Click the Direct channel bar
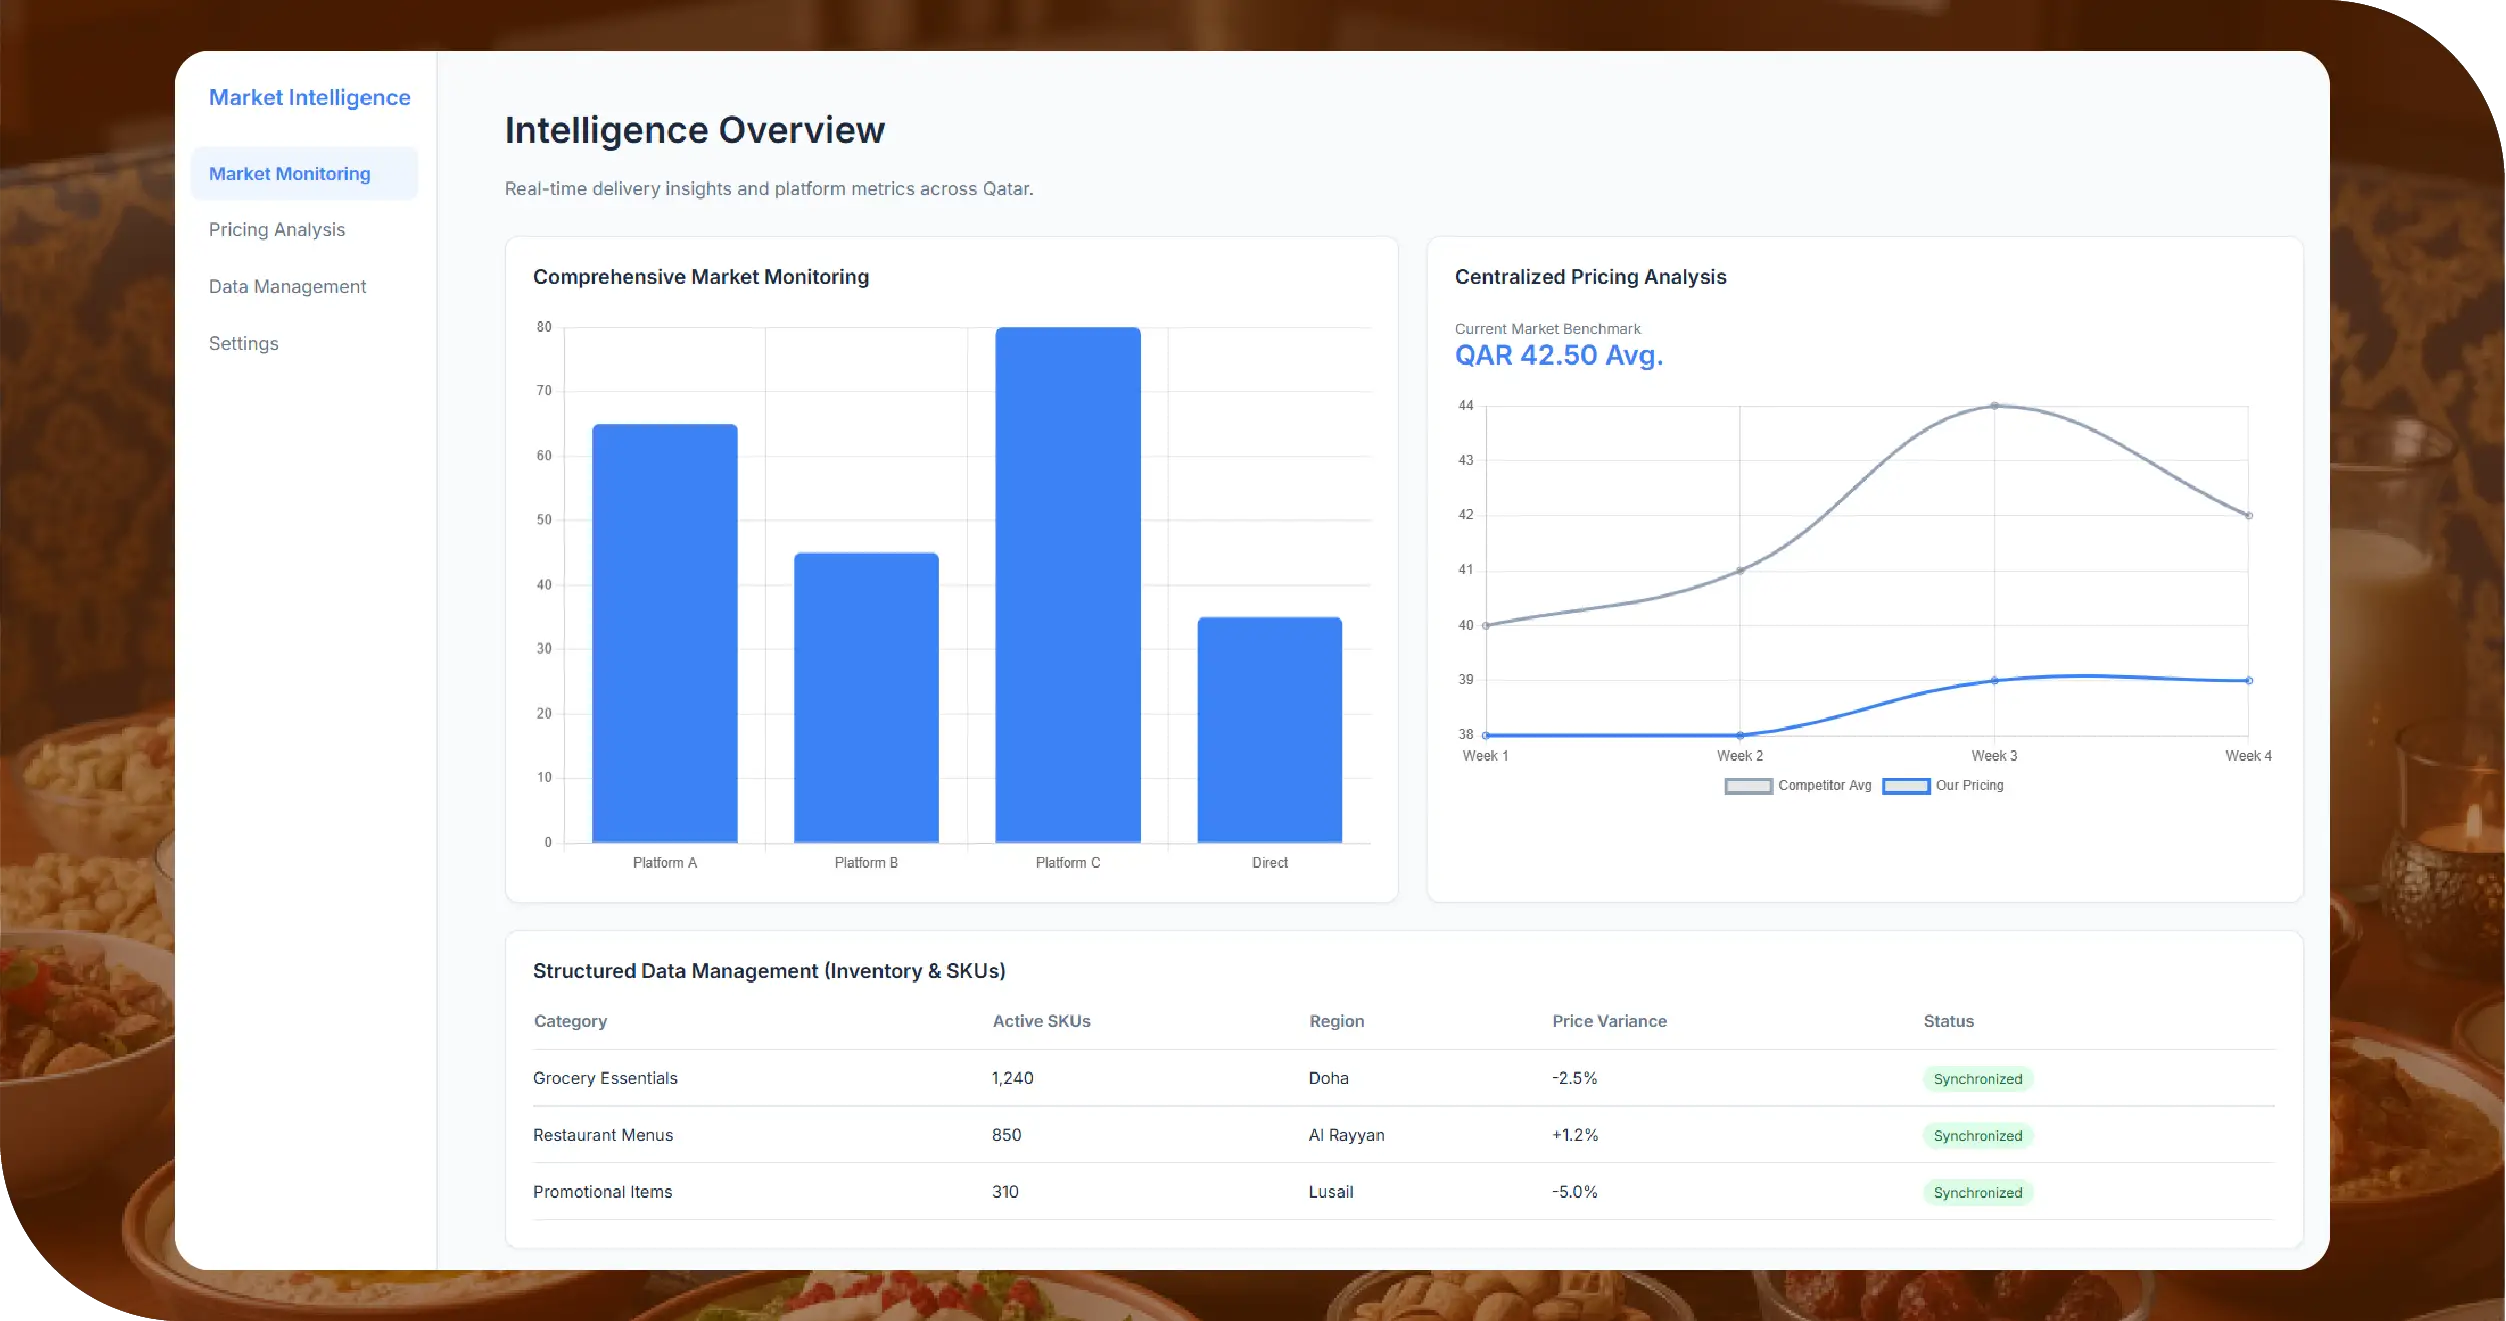This screenshot has height=1321, width=2506. [1269, 729]
